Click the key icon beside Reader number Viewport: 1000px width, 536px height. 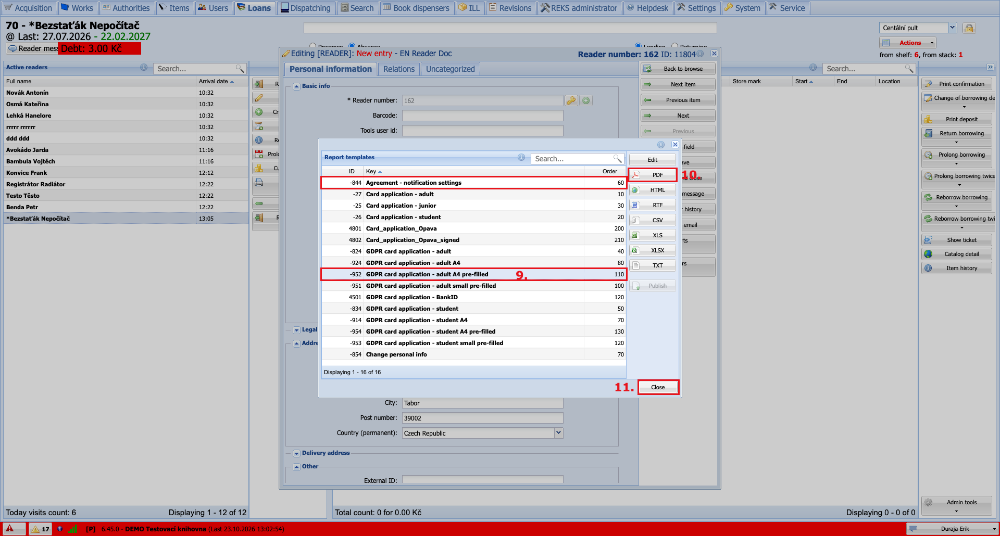(x=571, y=100)
